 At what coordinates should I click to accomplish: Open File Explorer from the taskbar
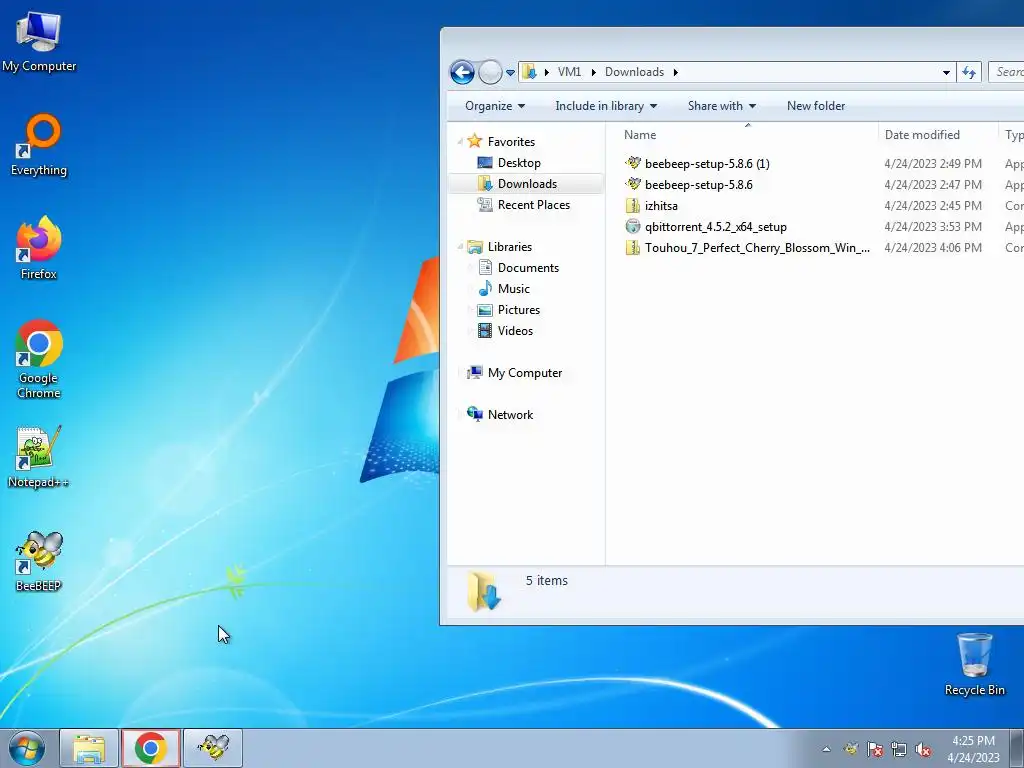click(89, 748)
